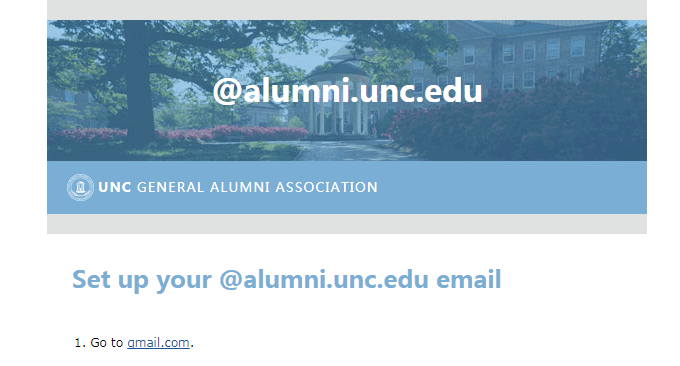Click the word 'email' in the heading

468,279
